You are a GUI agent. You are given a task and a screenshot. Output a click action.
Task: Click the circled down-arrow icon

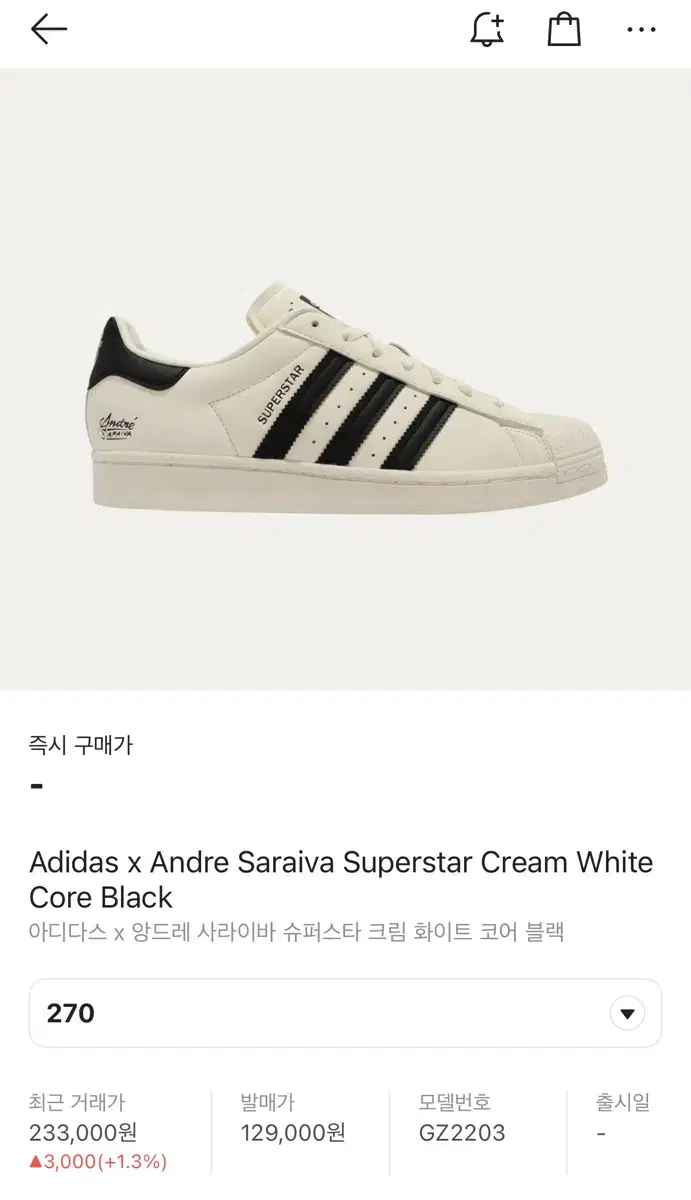627,1013
